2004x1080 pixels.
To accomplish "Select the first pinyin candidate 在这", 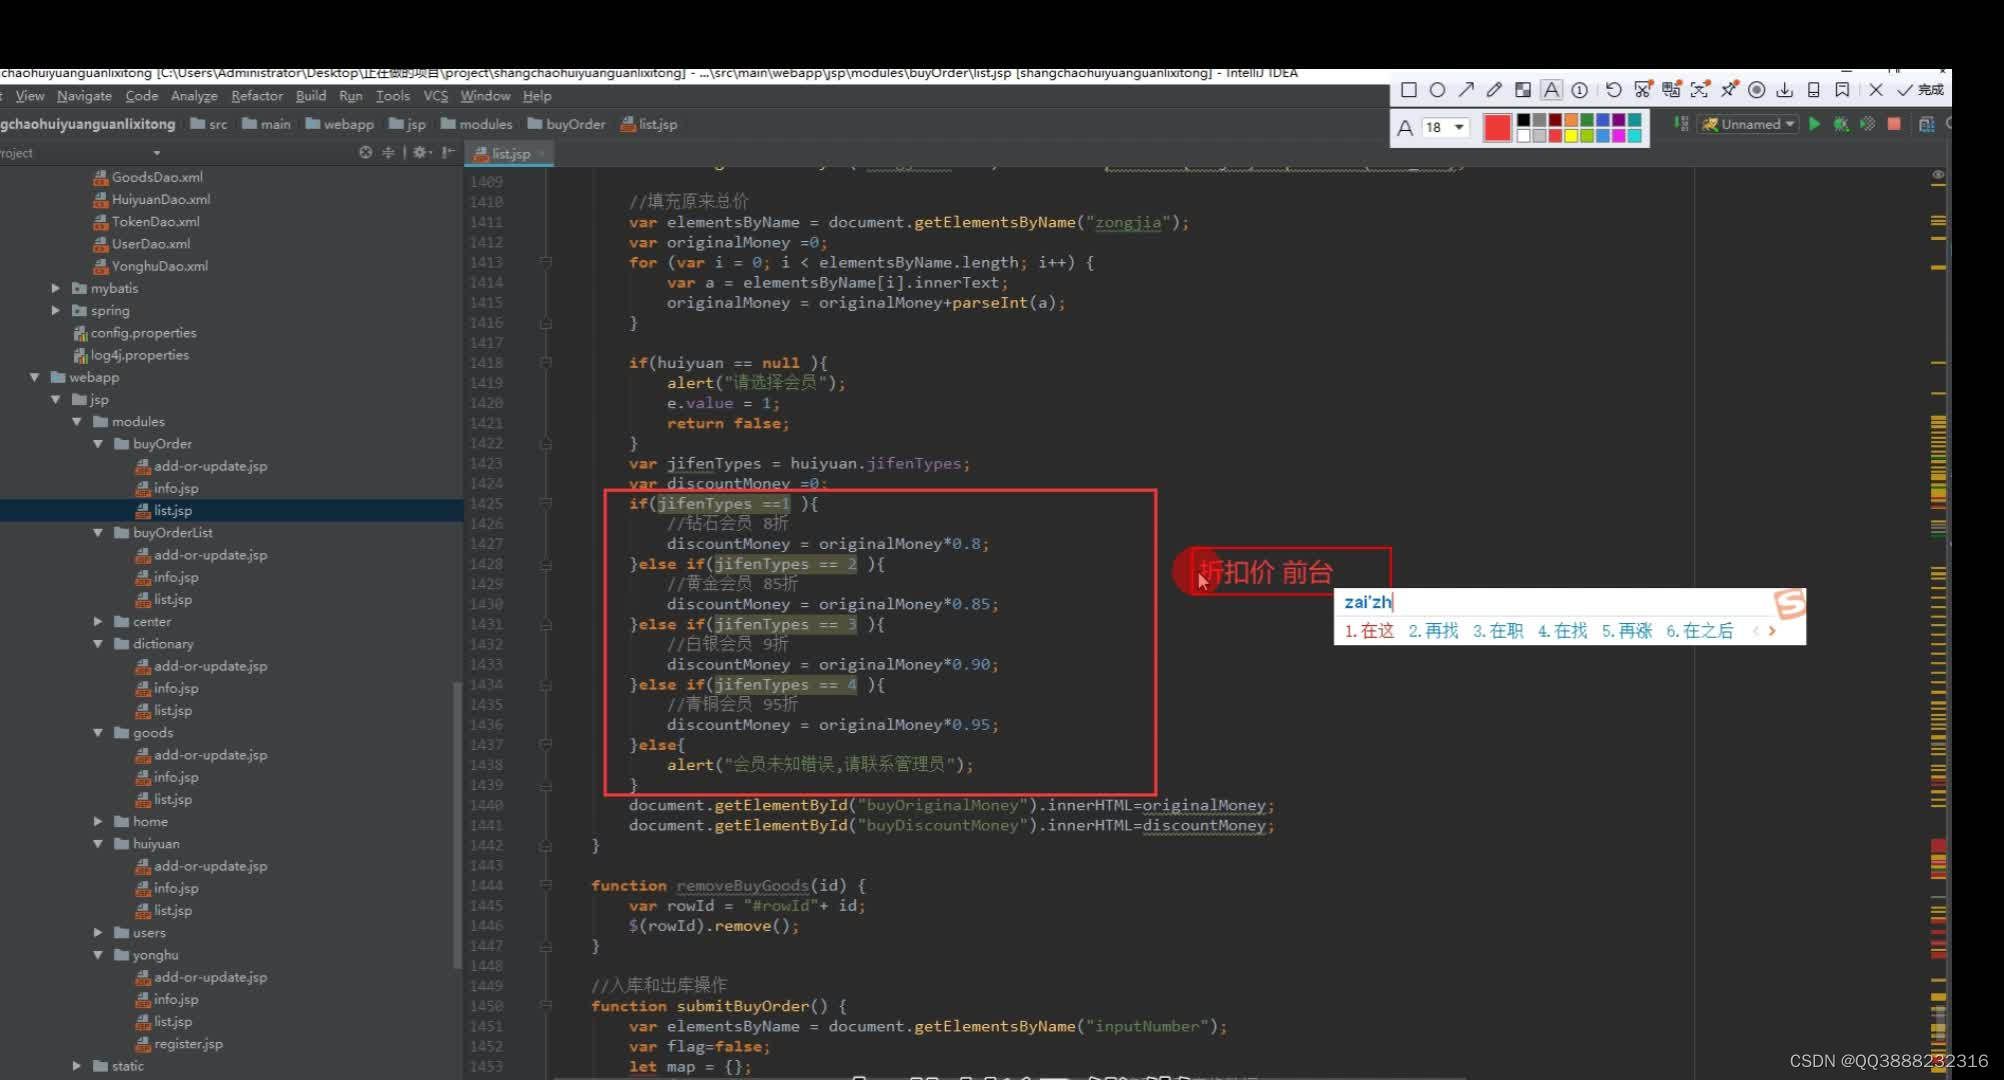I will point(1373,631).
